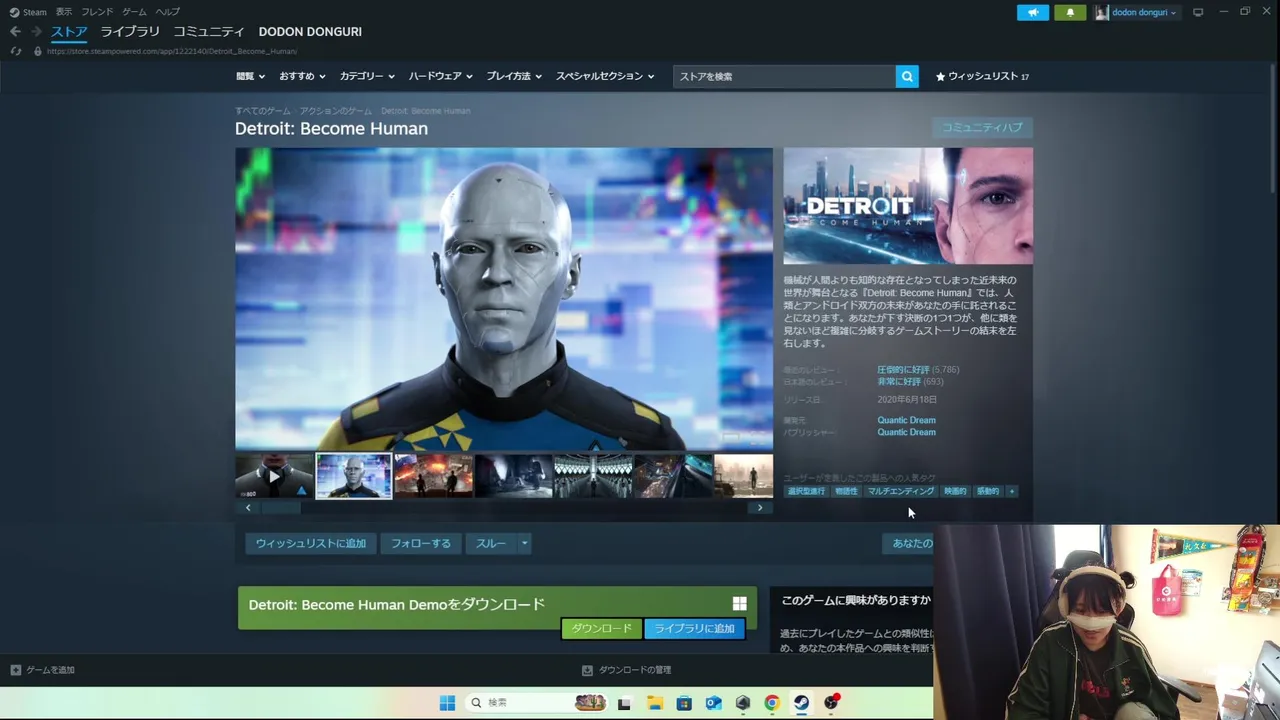Screen dimensions: 1280x720
Task: Launch Microsoft Store from the taskbar
Action: pos(684,703)
